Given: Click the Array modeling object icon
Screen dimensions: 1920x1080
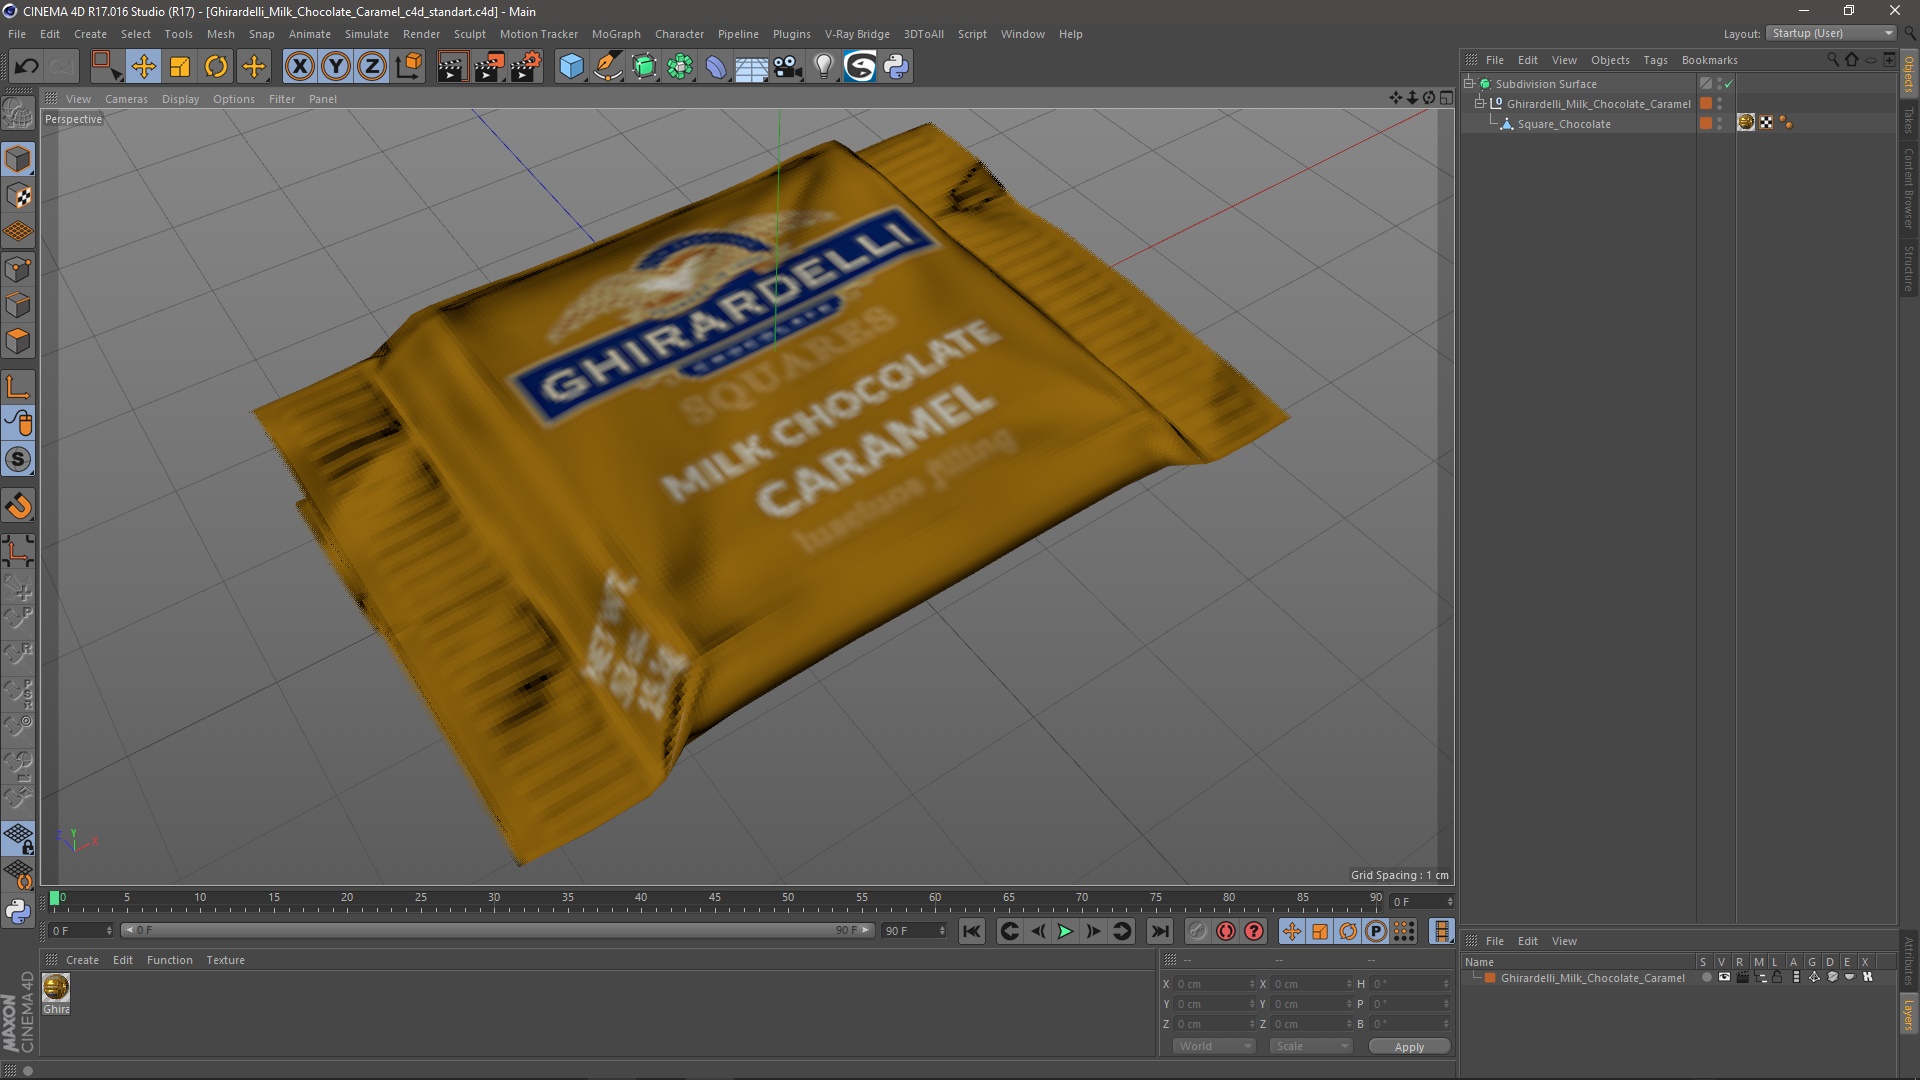Looking at the screenshot, I should coord(680,67).
